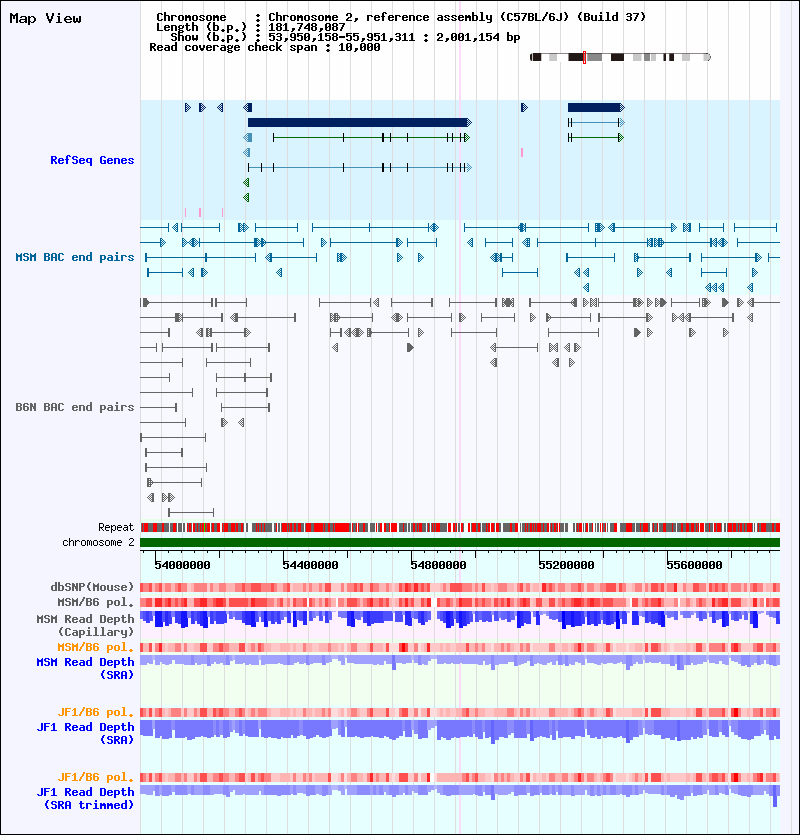The image size is (800, 835).
Task: Click the MSM Read Depth (Capillary) blue histogram
Action: coord(460,619)
